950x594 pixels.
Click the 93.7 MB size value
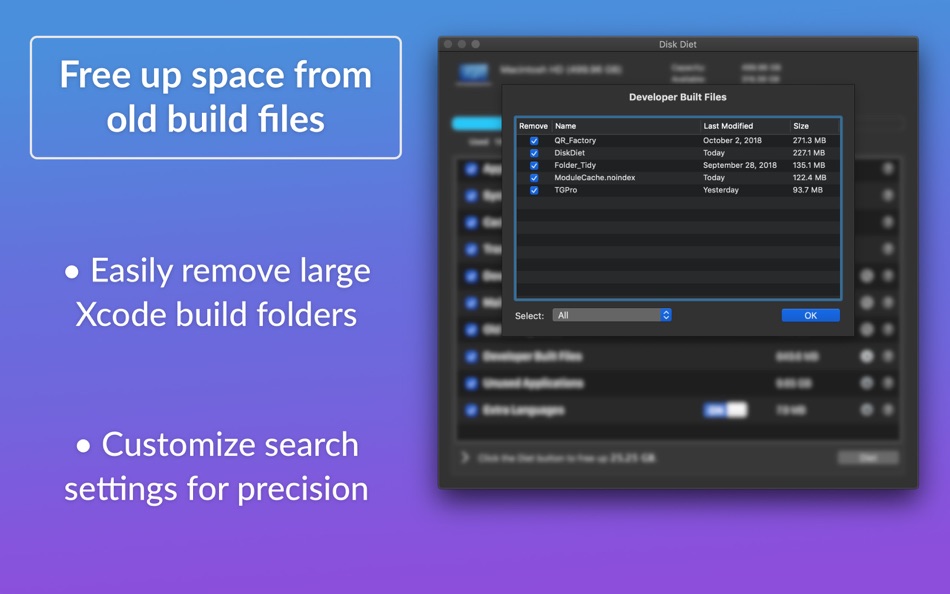click(807, 190)
